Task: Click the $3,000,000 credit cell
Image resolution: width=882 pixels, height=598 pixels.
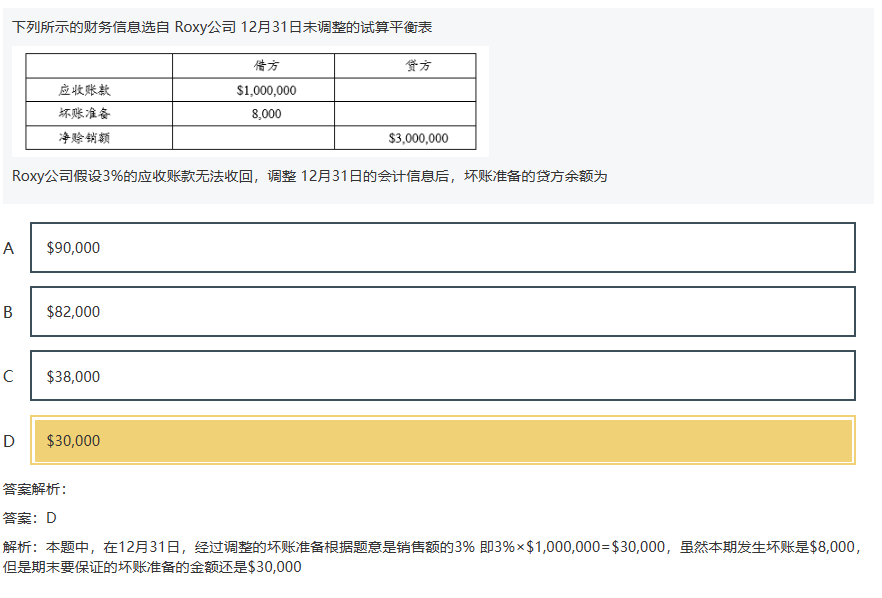Action: [x=418, y=138]
